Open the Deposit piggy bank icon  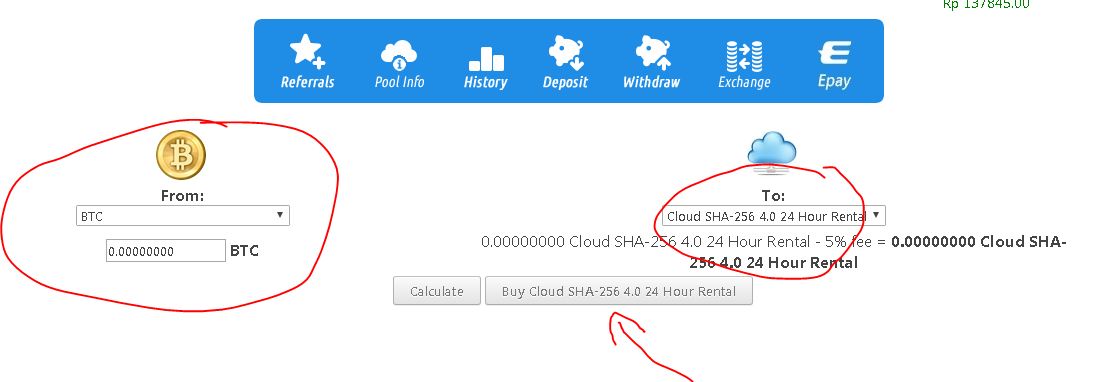tap(565, 53)
